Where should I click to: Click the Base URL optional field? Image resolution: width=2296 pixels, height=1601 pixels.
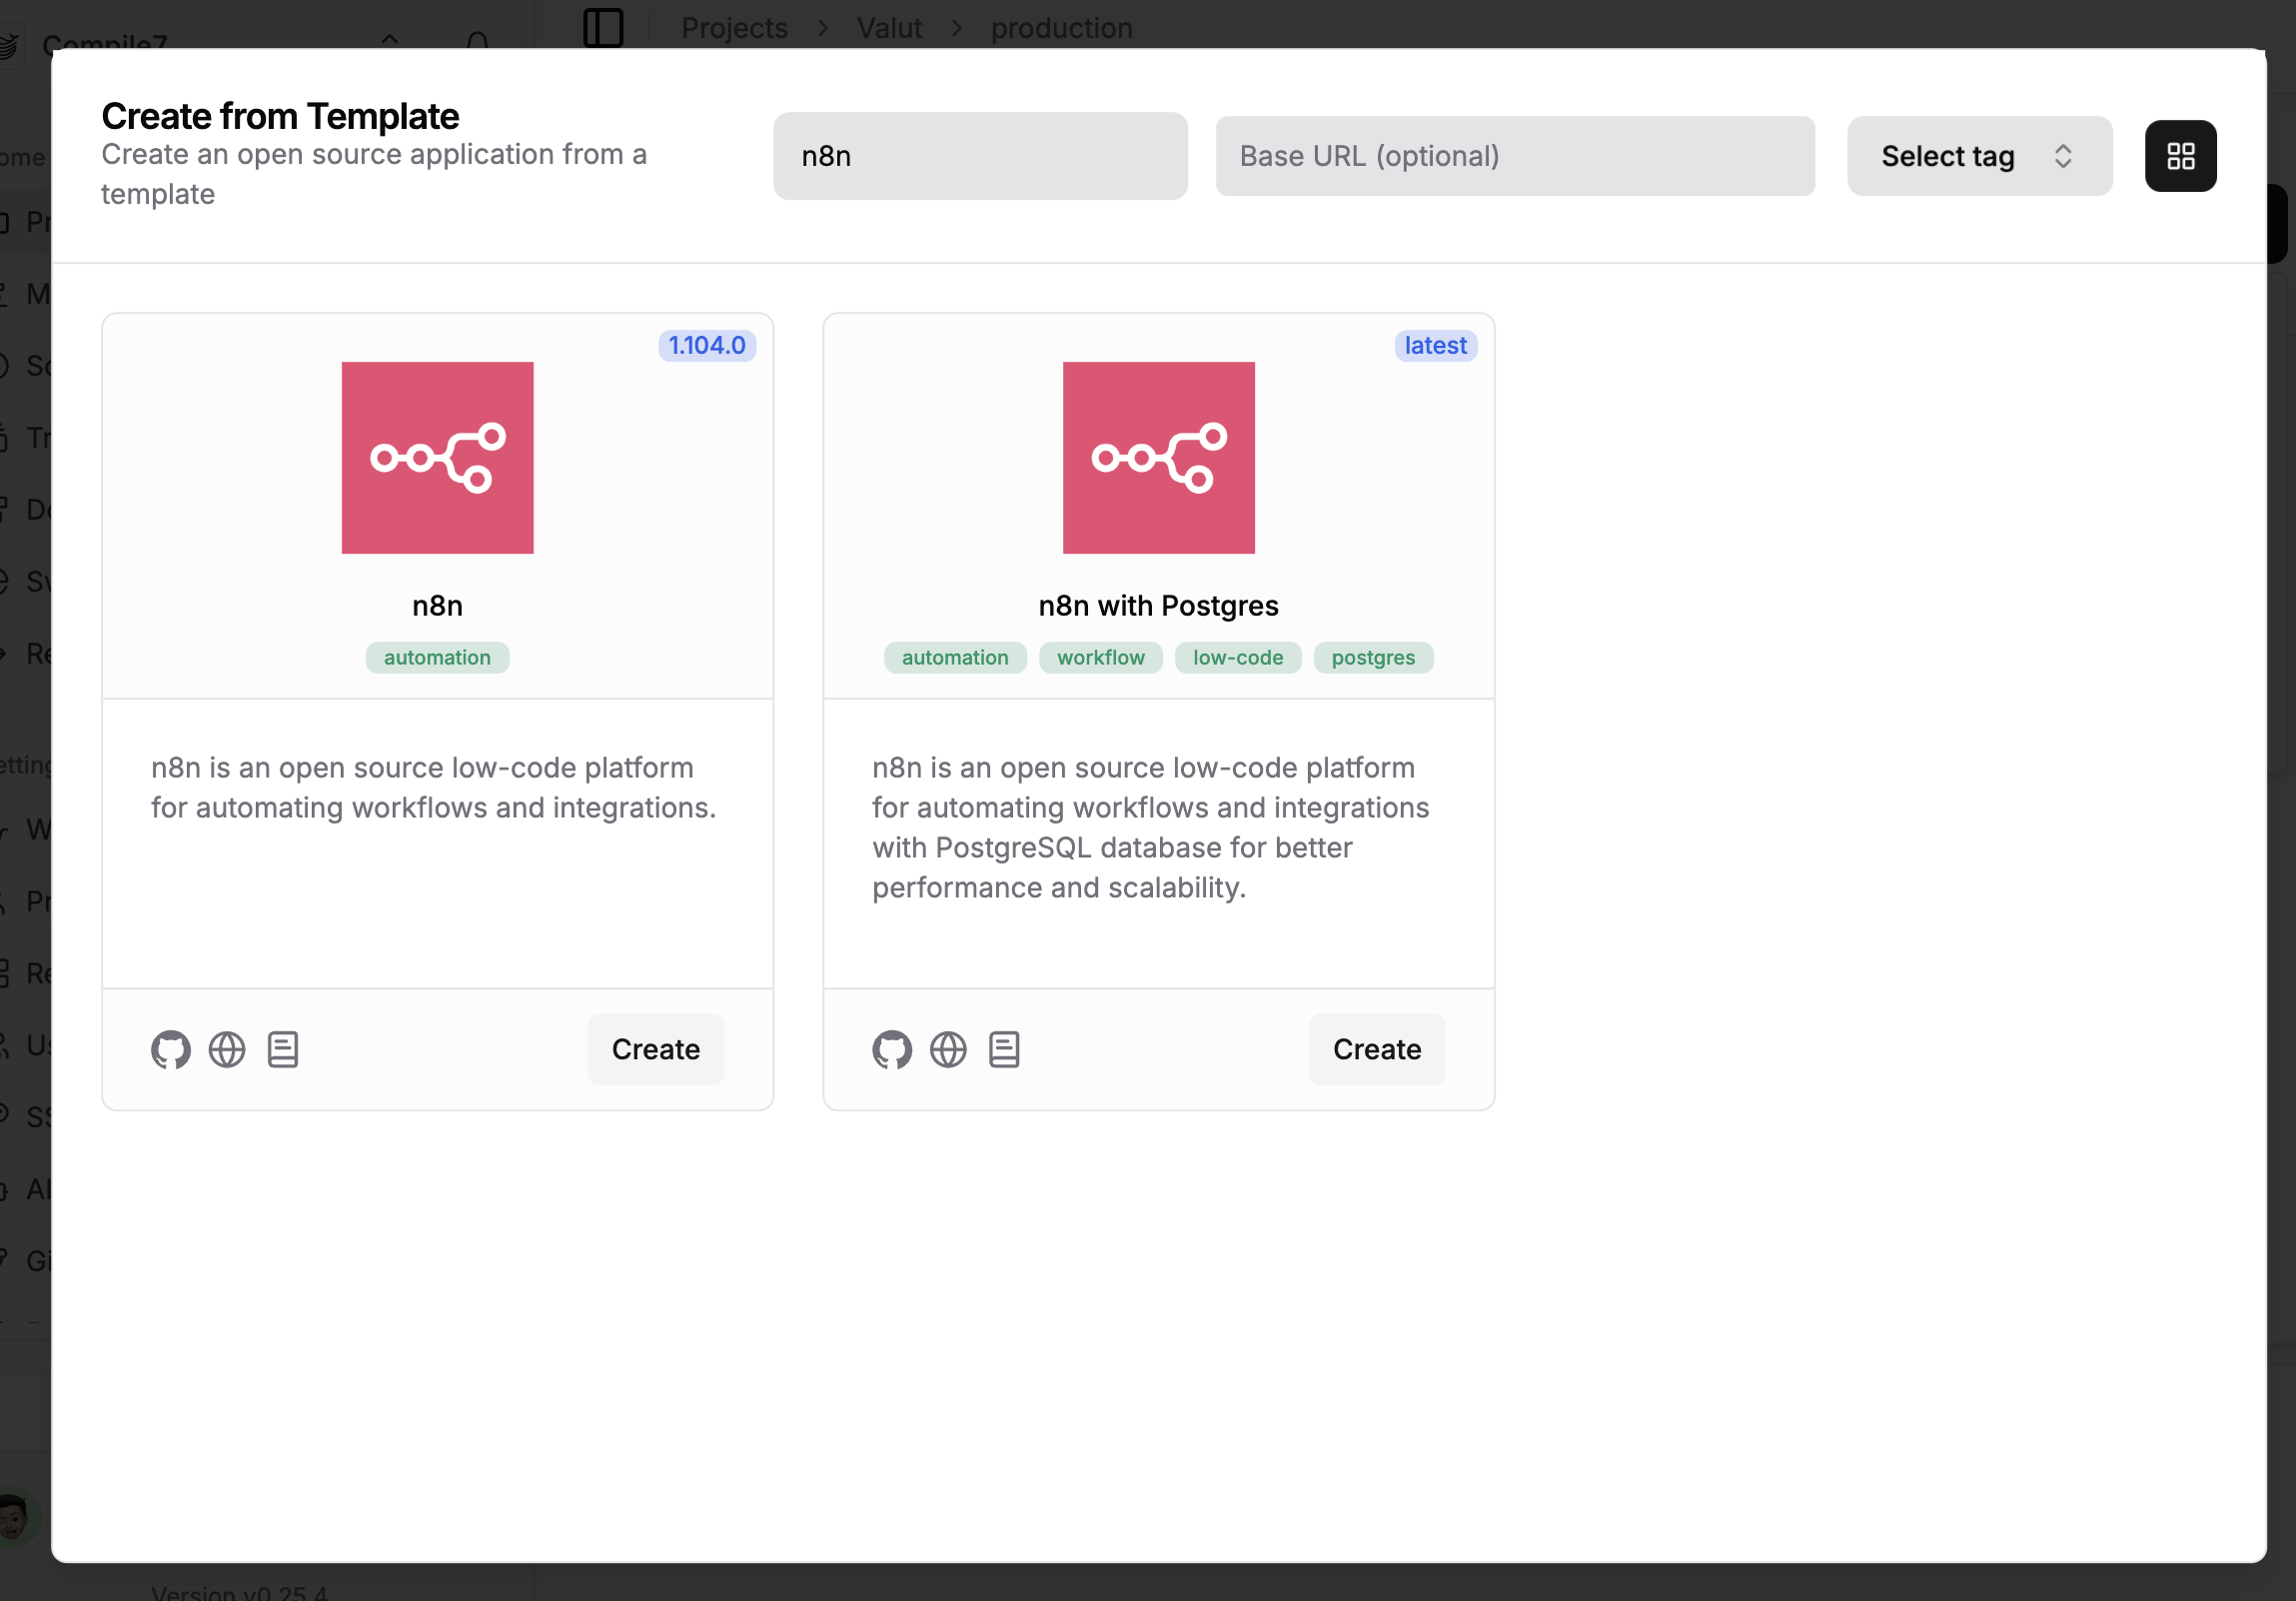pyautogui.click(x=1514, y=156)
